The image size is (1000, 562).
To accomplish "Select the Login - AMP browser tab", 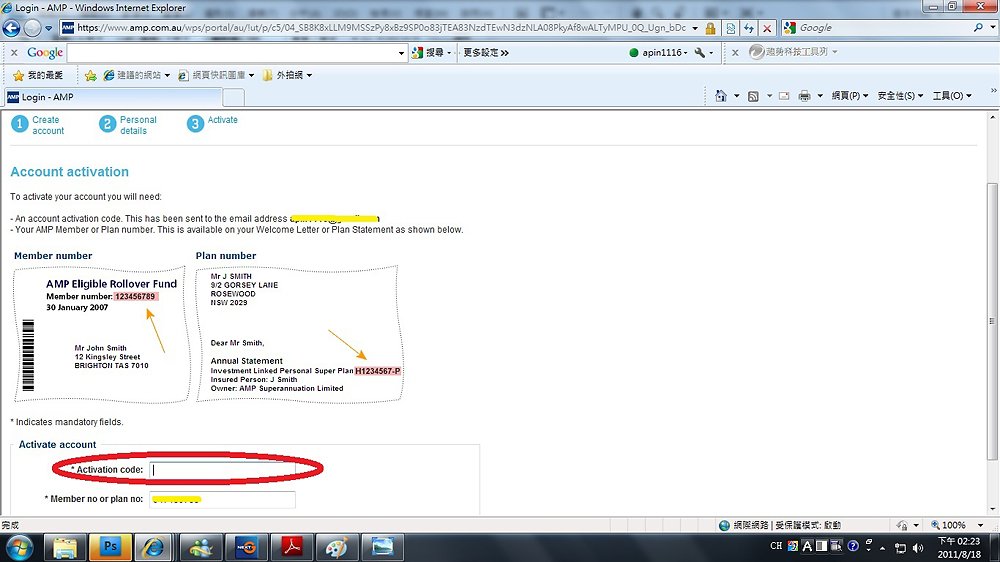I will pyautogui.click(x=113, y=97).
